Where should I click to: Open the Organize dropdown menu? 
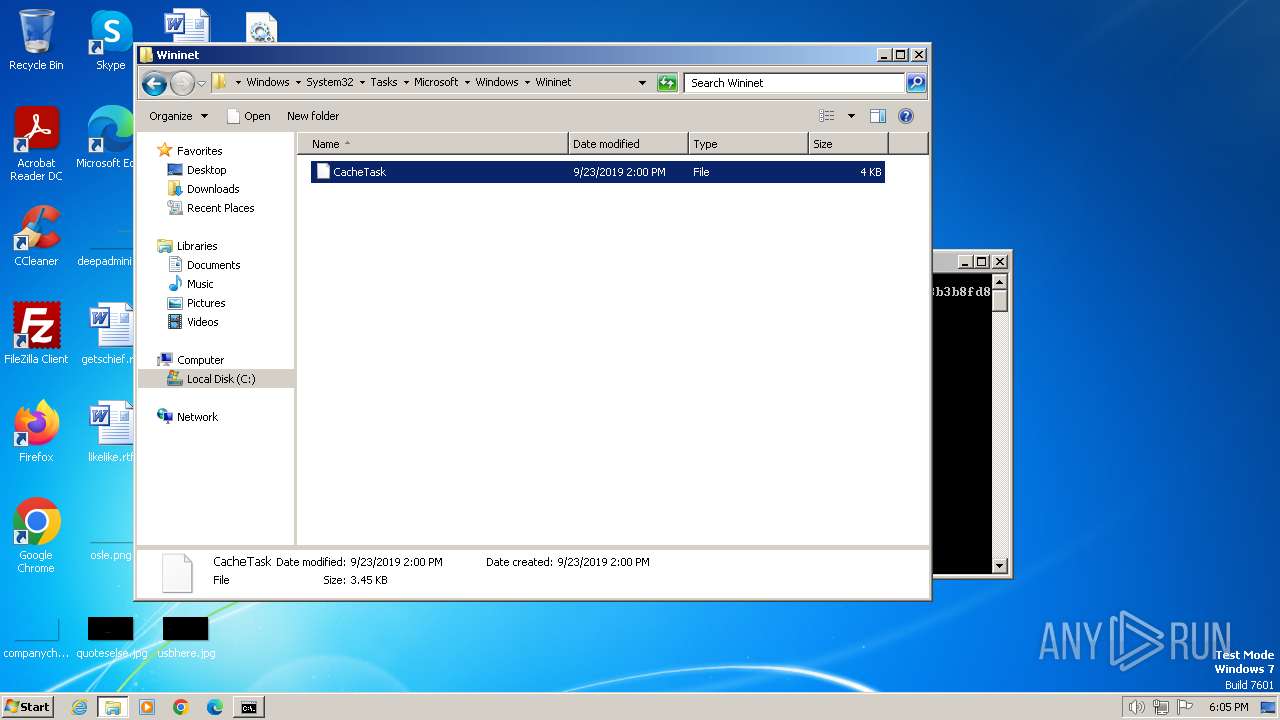[178, 116]
